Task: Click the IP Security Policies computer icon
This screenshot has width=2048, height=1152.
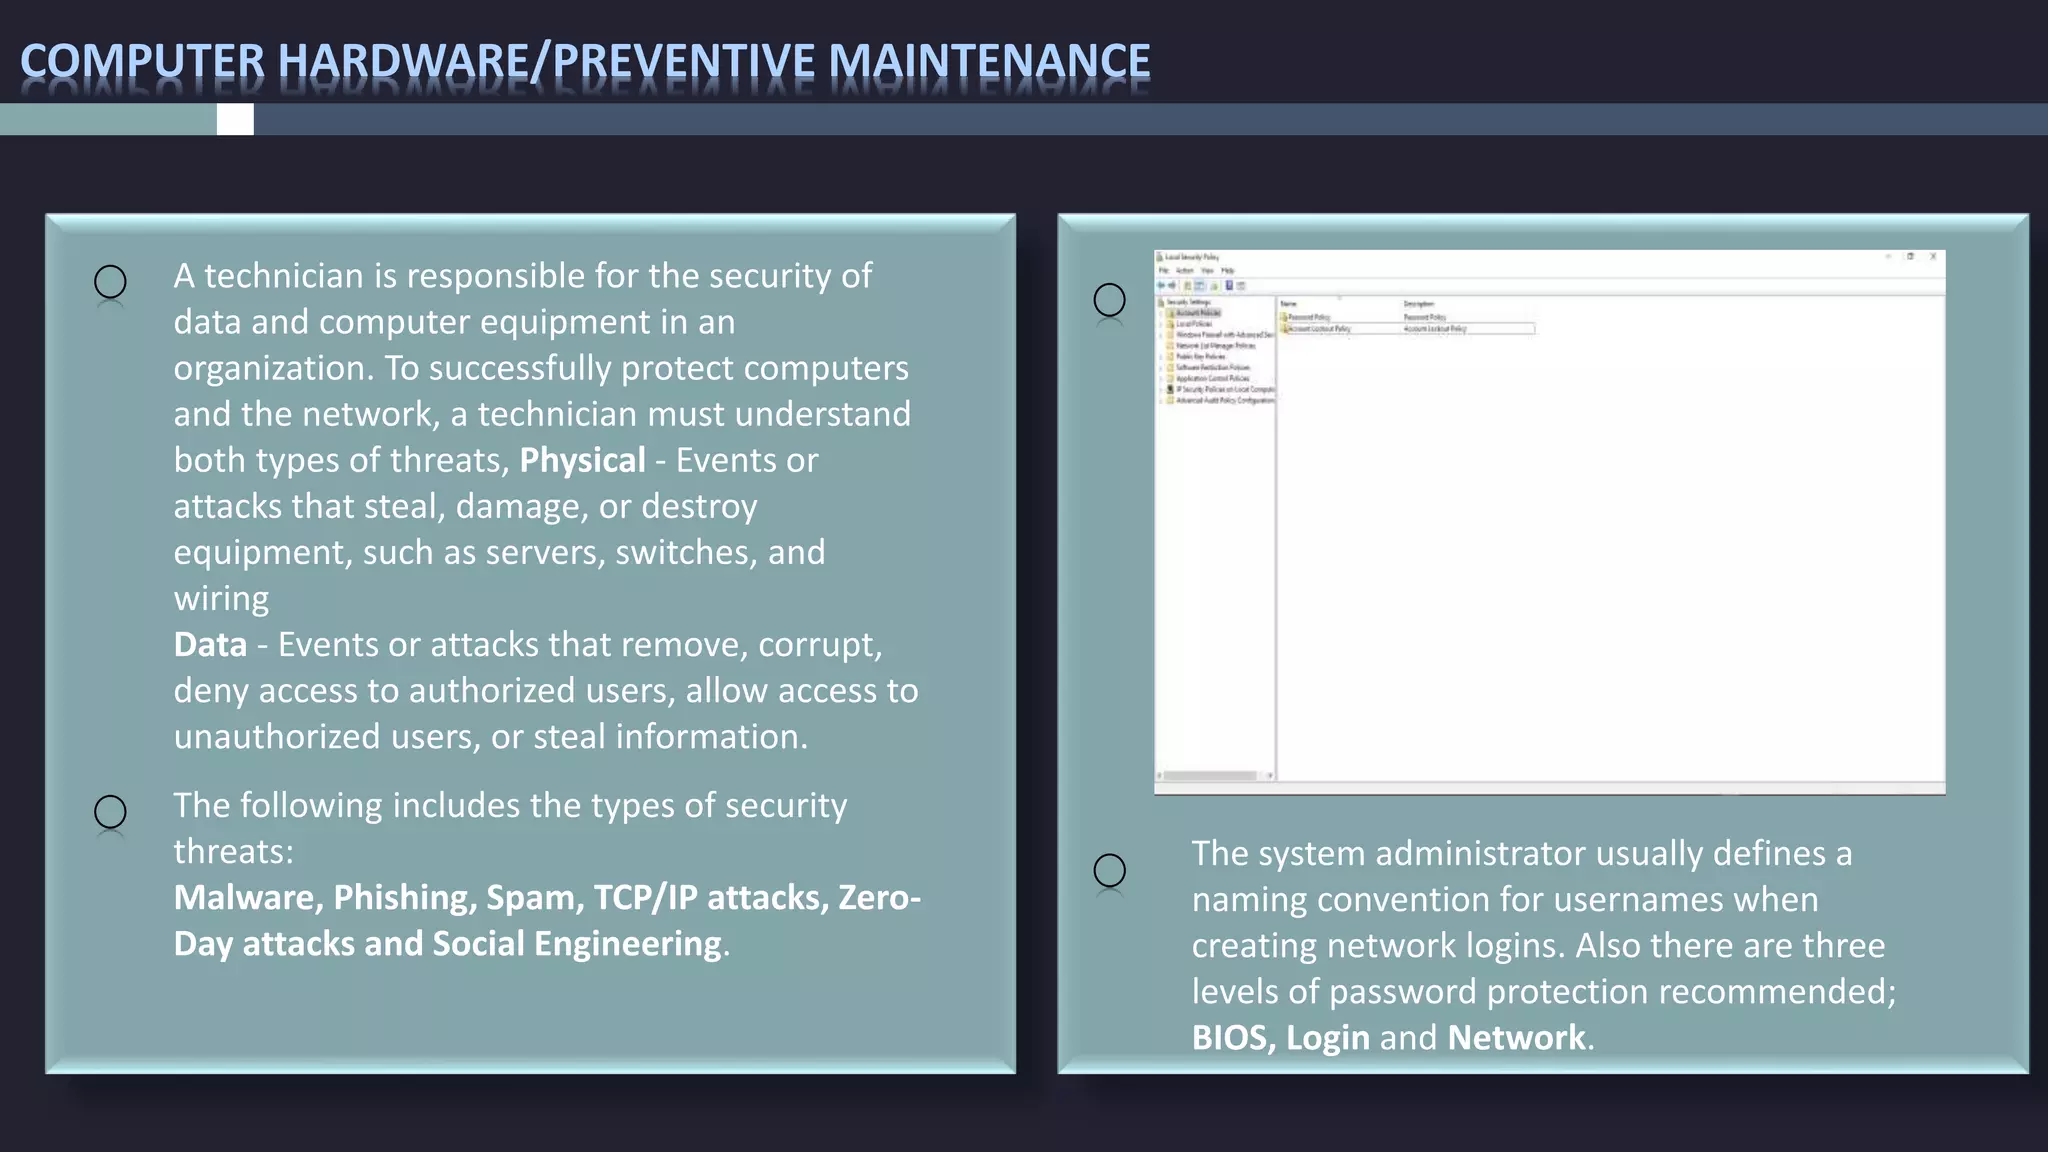Action: 1170,389
